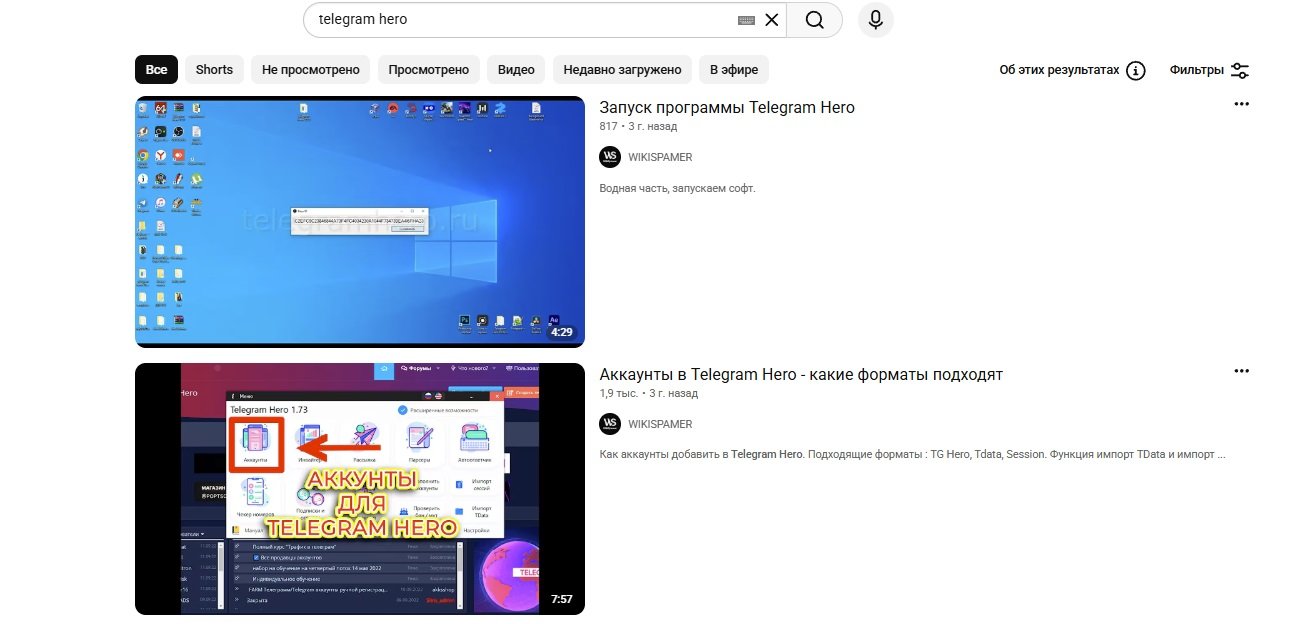This screenshot has width=1304, height=624.
Task: Open more options for Аккаунты в Telegram Hero video
Action: click(1242, 371)
